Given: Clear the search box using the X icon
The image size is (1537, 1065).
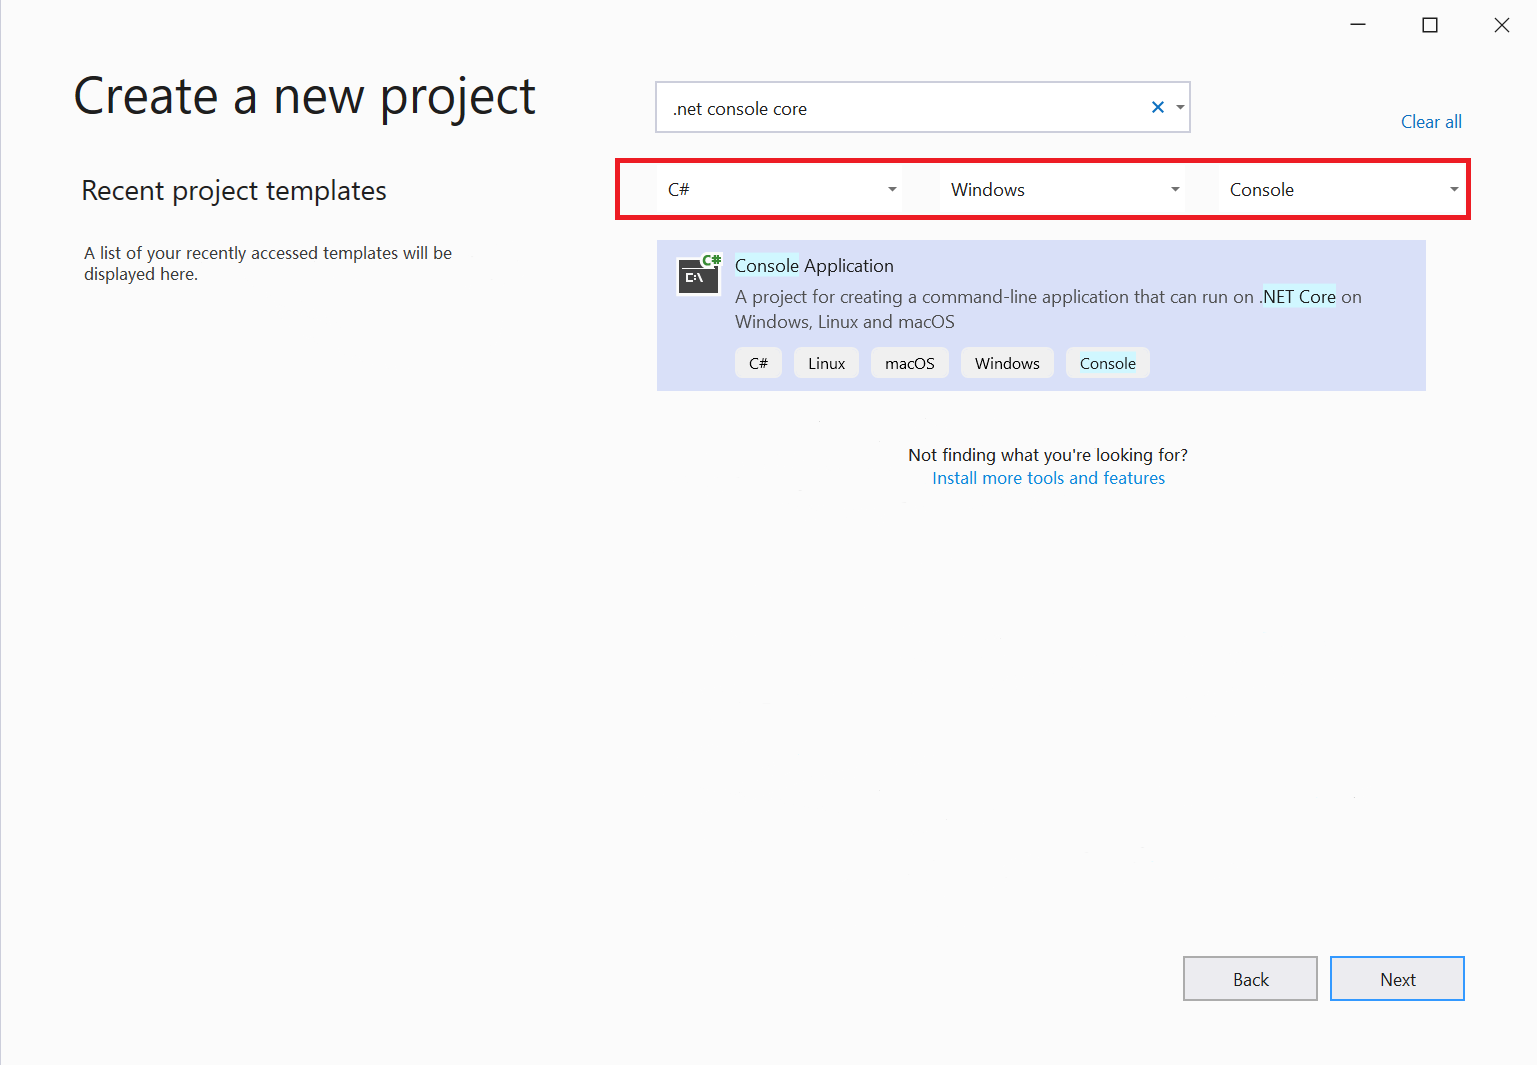Looking at the screenshot, I should pos(1157,107).
